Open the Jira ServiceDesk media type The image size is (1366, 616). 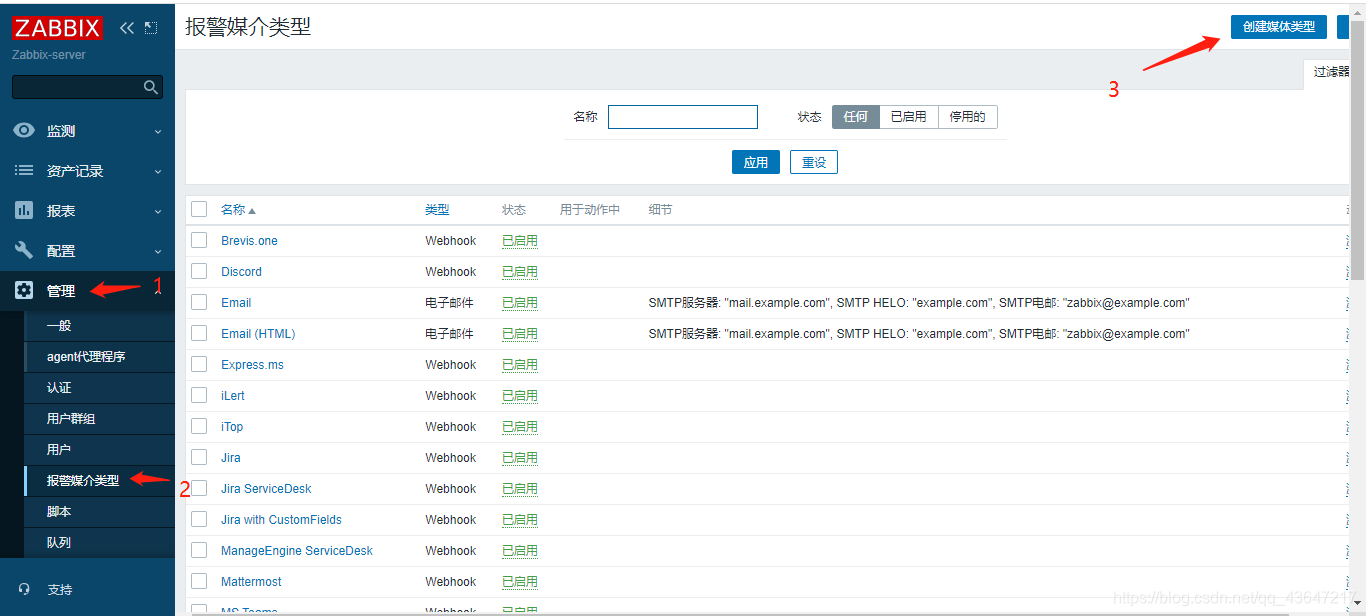266,489
